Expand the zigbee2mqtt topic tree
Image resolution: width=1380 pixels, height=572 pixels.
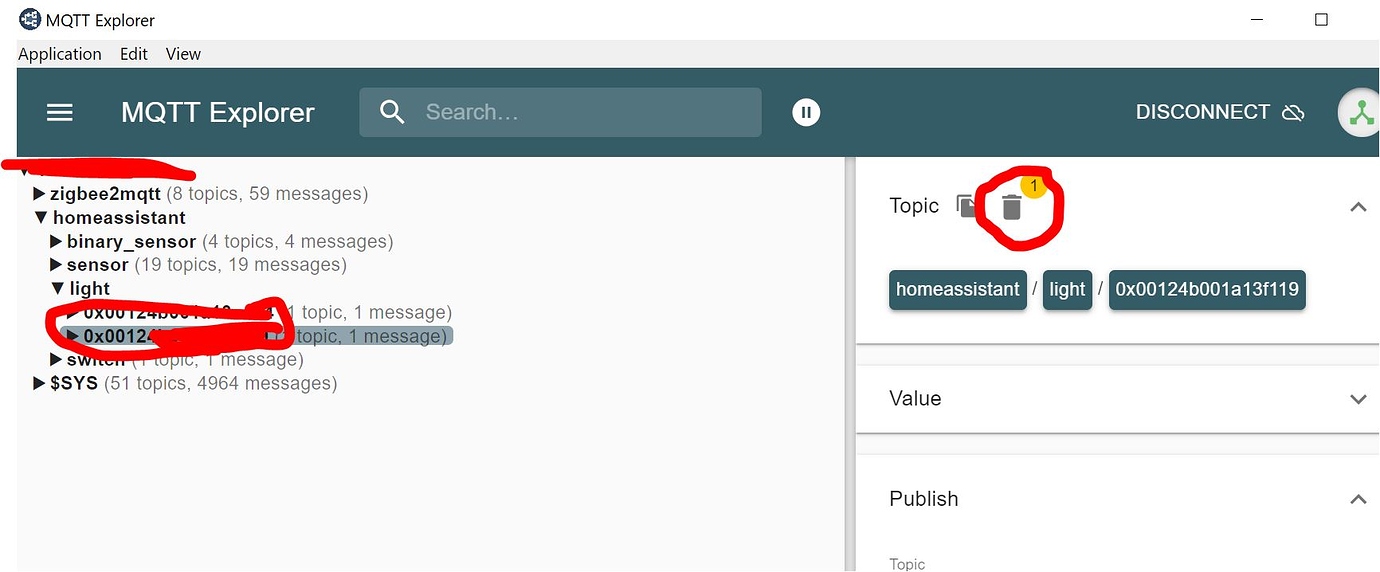click(40, 194)
